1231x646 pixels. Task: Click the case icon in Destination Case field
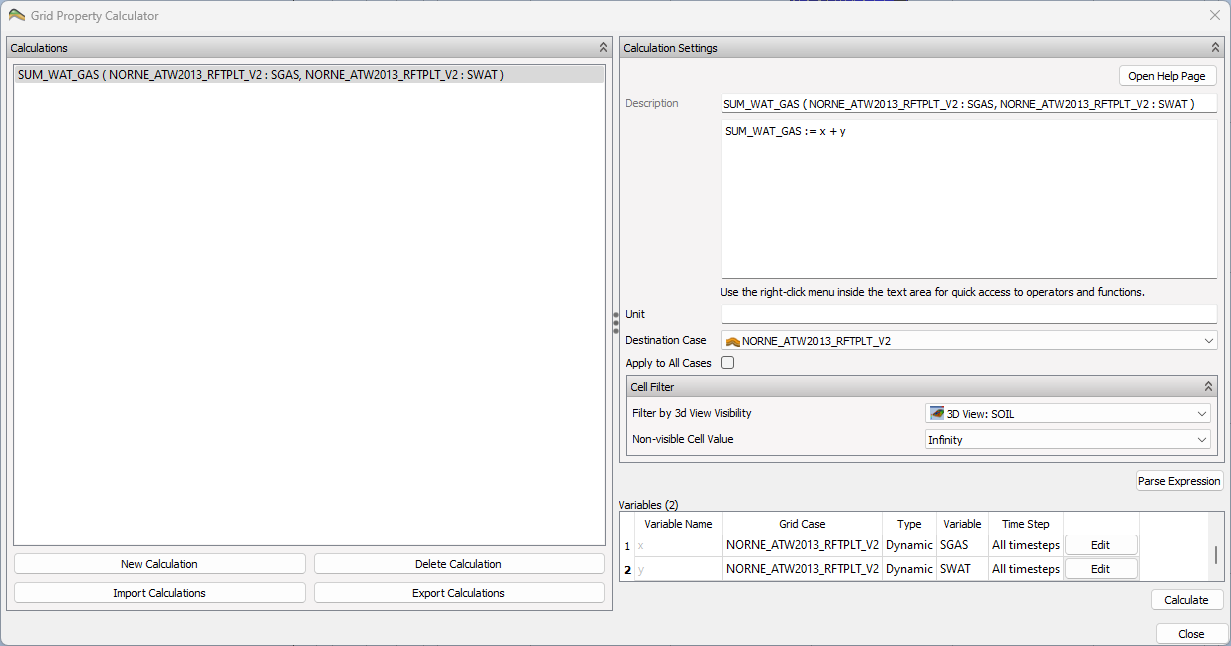point(732,341)
